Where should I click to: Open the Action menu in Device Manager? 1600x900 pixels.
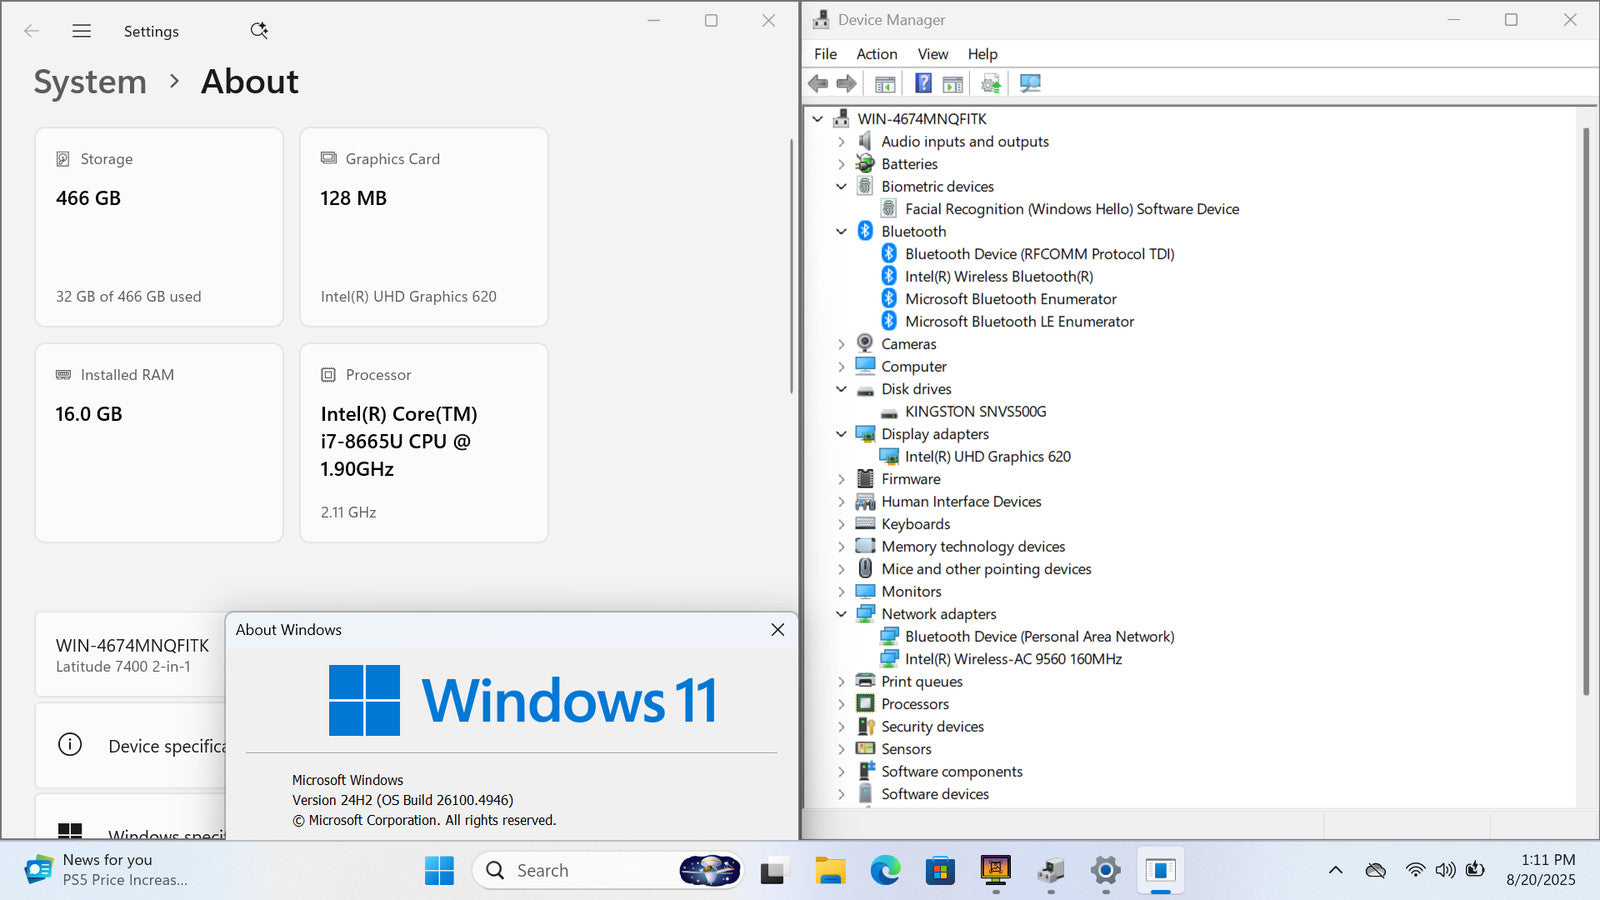click(876, 54)
